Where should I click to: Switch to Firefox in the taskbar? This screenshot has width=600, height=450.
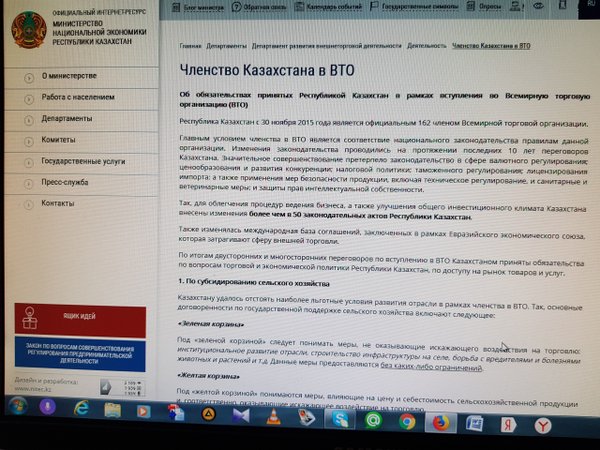pos(440,421)
